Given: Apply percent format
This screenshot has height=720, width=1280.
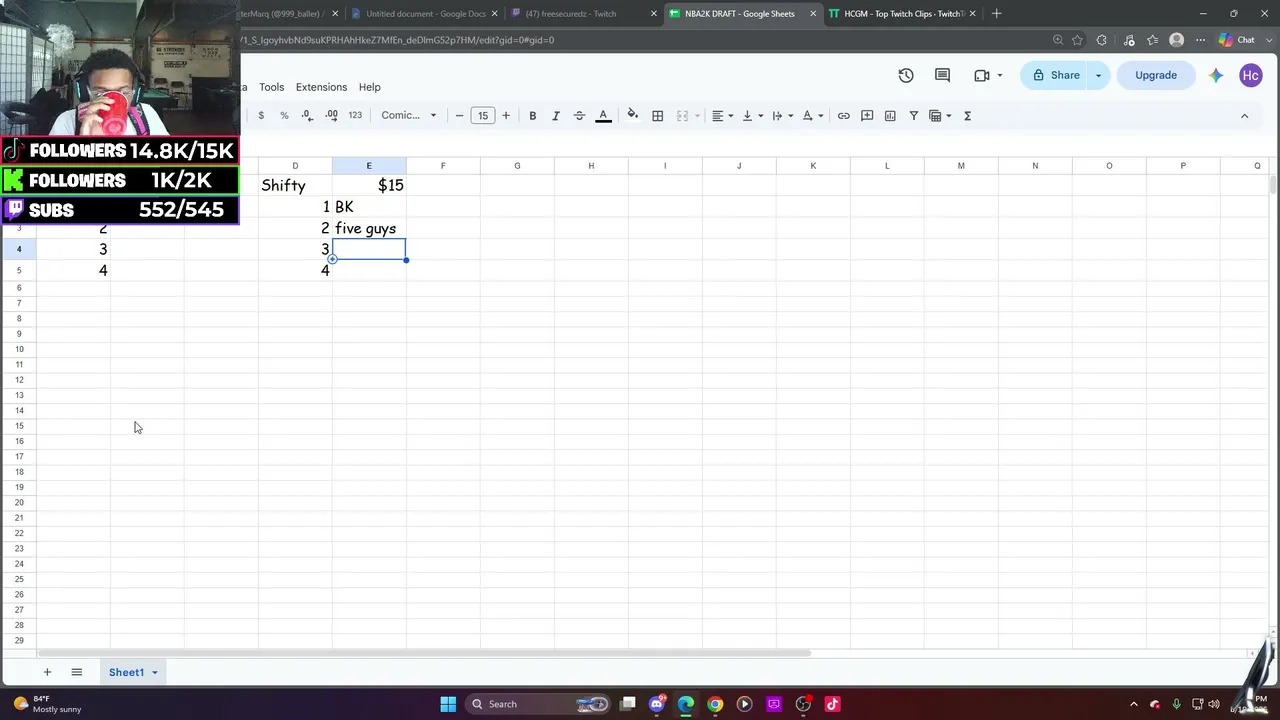Looking at the screenshot, I should tap(284, 116).
